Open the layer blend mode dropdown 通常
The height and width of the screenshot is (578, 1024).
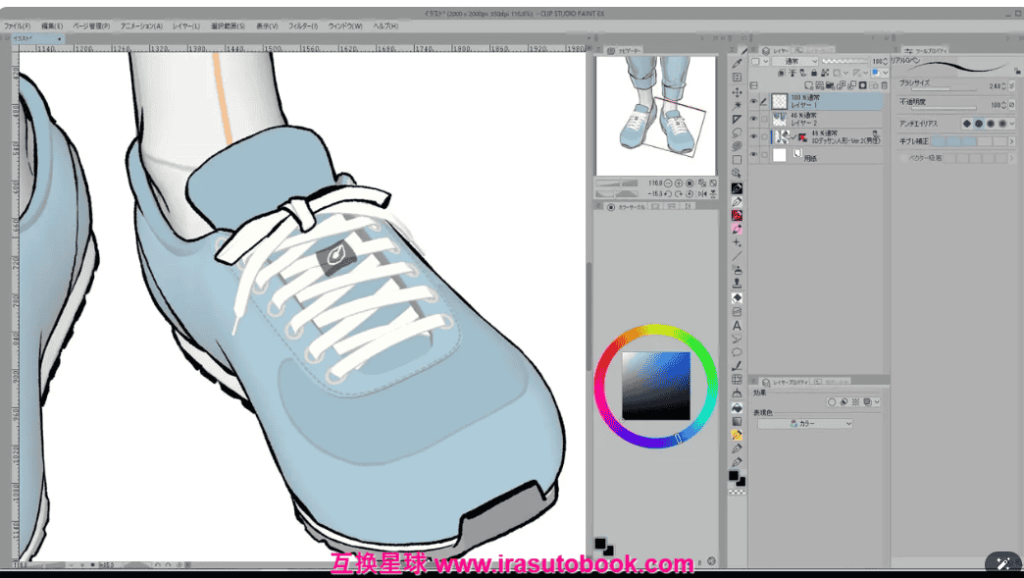pos(795,62)
